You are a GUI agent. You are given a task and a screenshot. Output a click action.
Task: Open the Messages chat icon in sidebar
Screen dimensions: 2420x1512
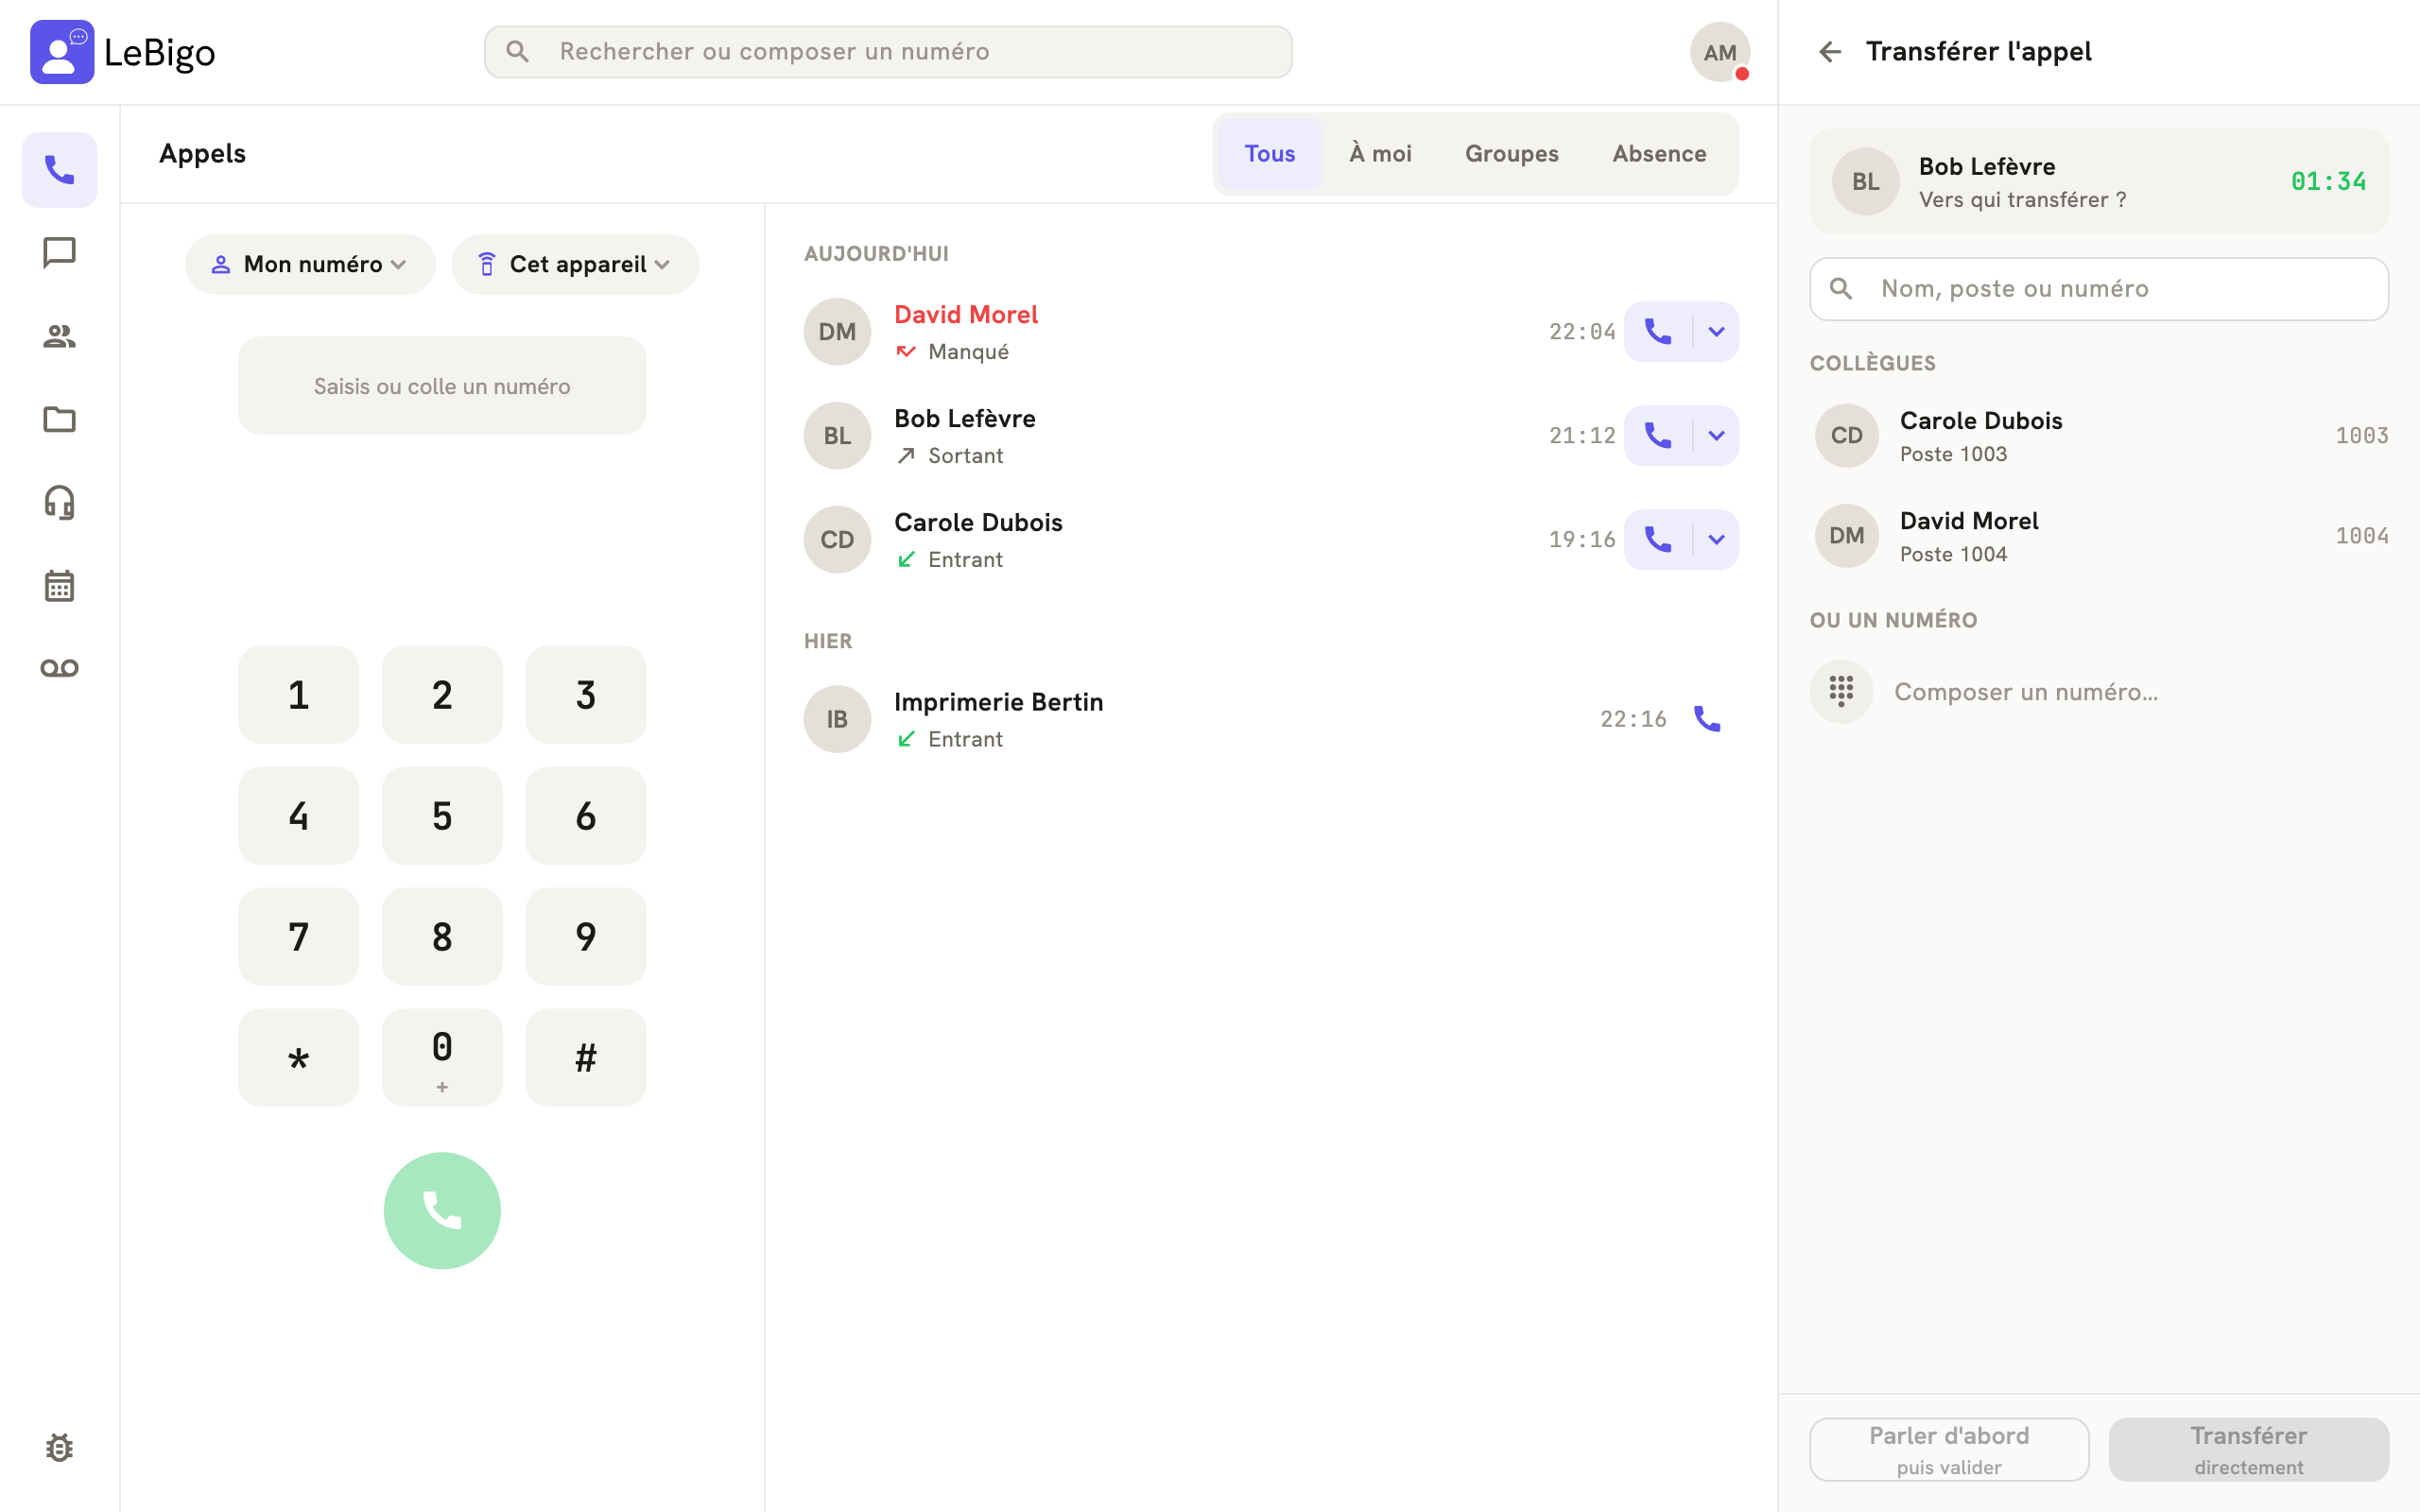point(59,253)
